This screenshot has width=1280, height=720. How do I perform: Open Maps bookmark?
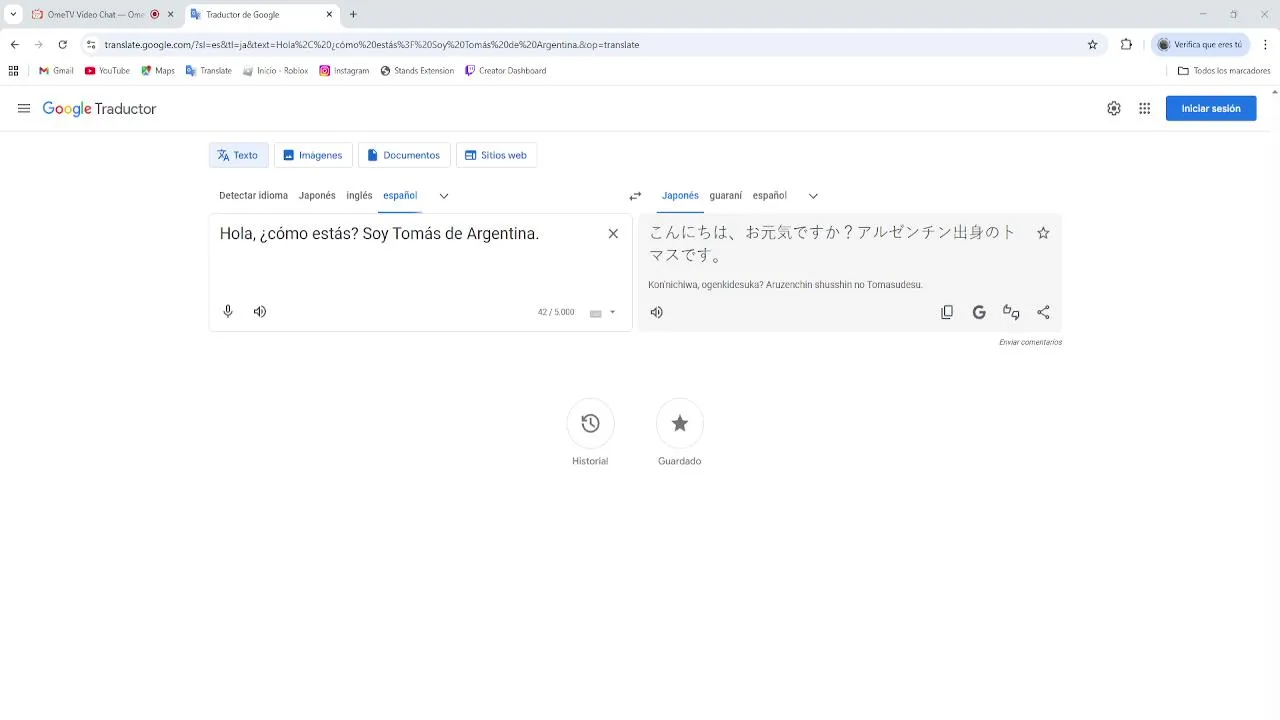click(x=158, y=71)
